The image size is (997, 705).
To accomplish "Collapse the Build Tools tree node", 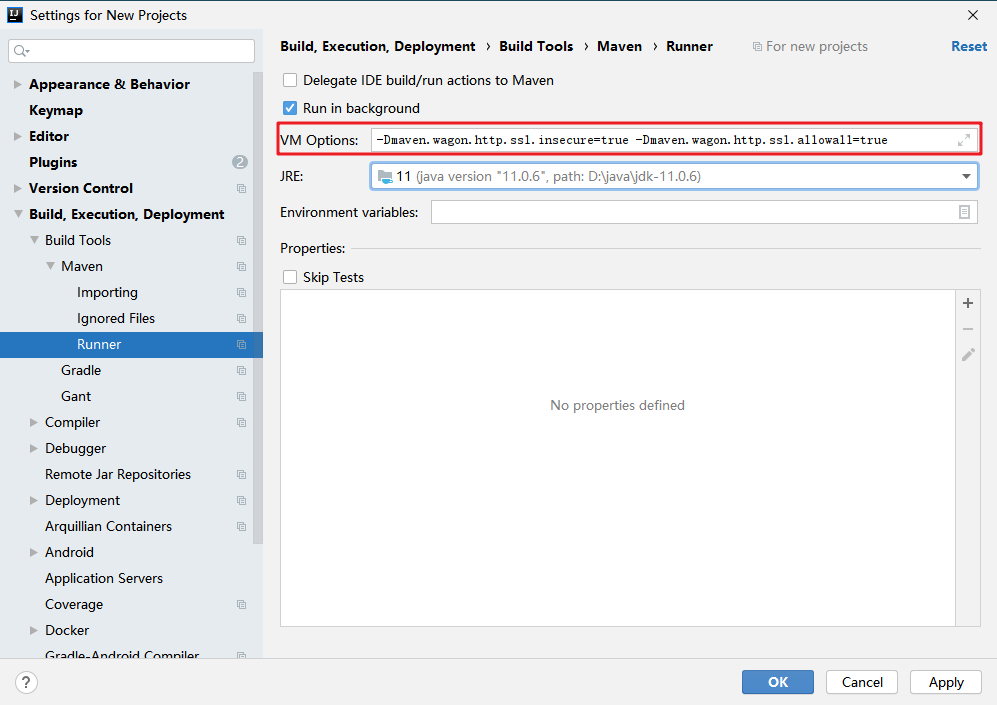I will (33, 240).
